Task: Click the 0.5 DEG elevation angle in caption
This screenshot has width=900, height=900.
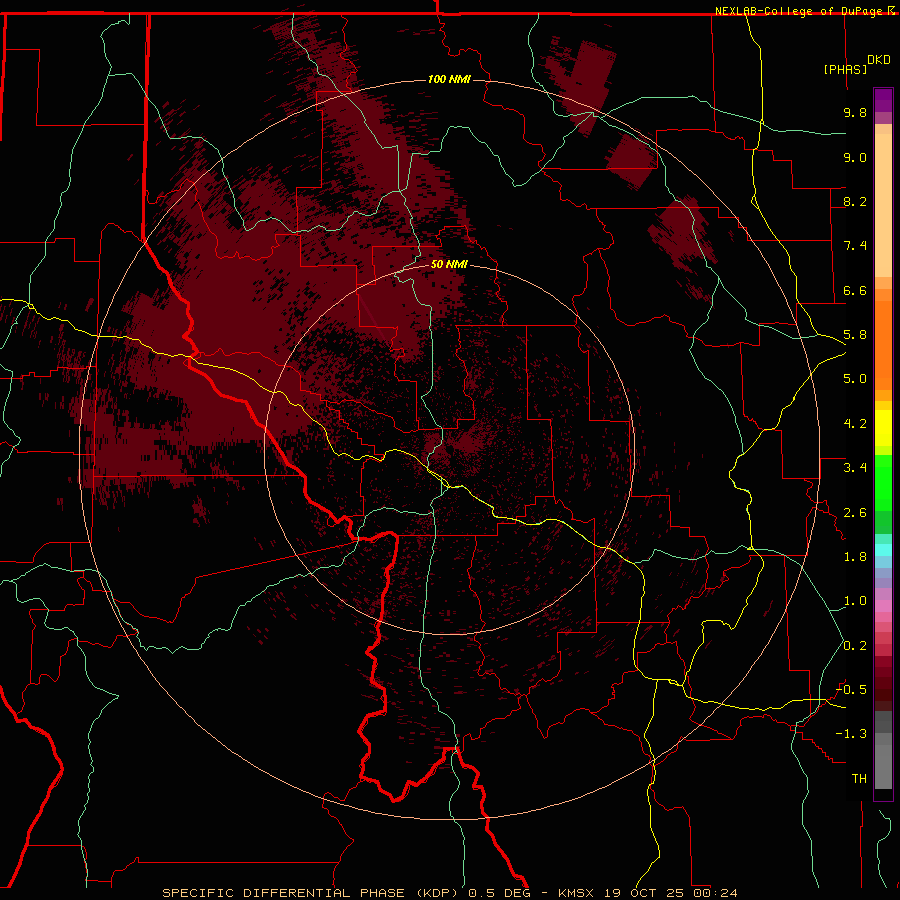Action: tap(498, 893)
